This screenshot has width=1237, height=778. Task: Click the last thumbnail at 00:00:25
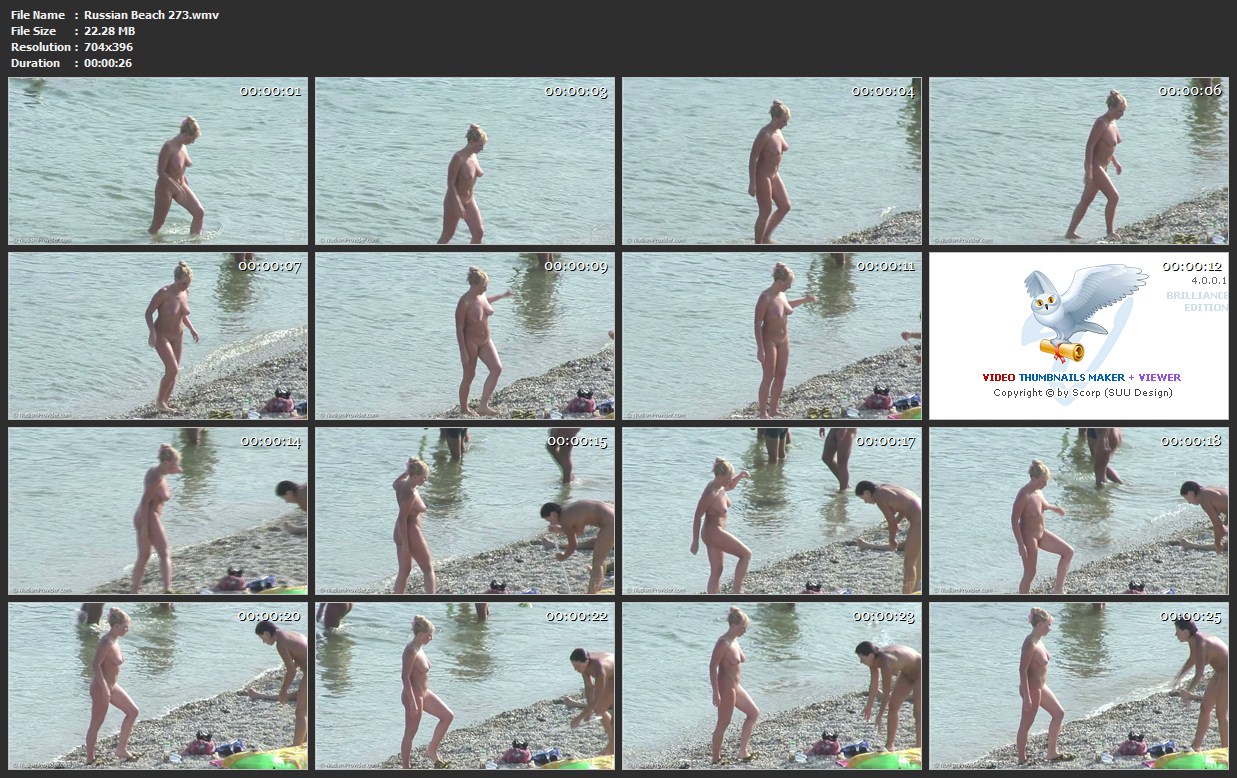[x=1078, y=686]
